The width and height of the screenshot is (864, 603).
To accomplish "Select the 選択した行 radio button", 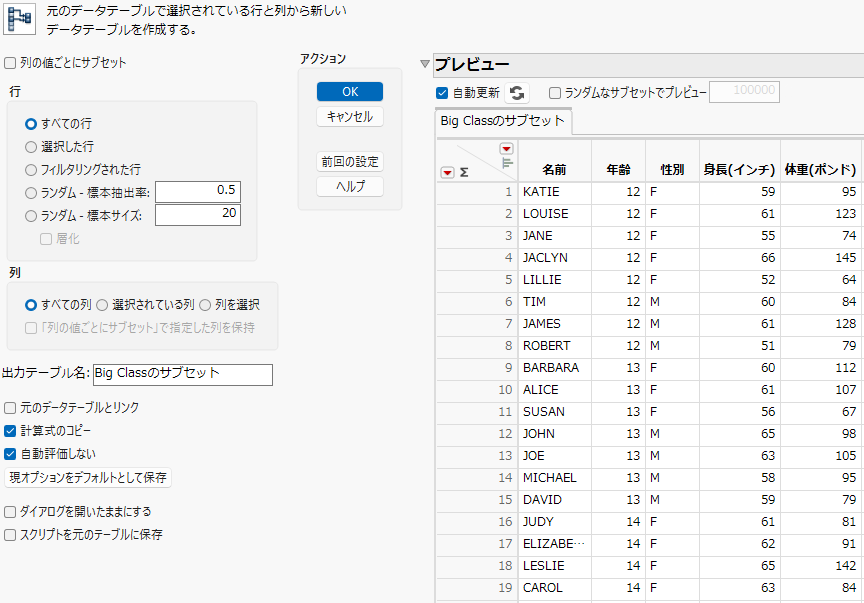I will click(31, 147).
